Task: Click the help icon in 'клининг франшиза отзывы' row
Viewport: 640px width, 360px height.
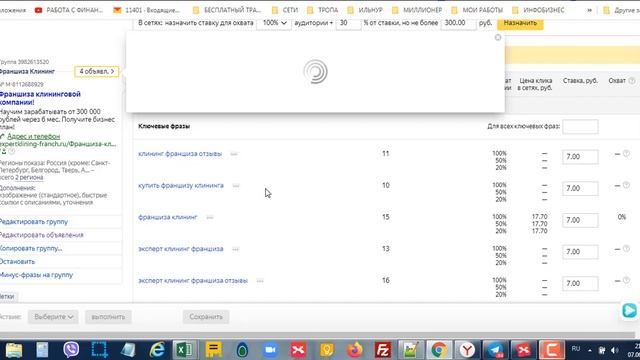Action: [x=627, y=153]
